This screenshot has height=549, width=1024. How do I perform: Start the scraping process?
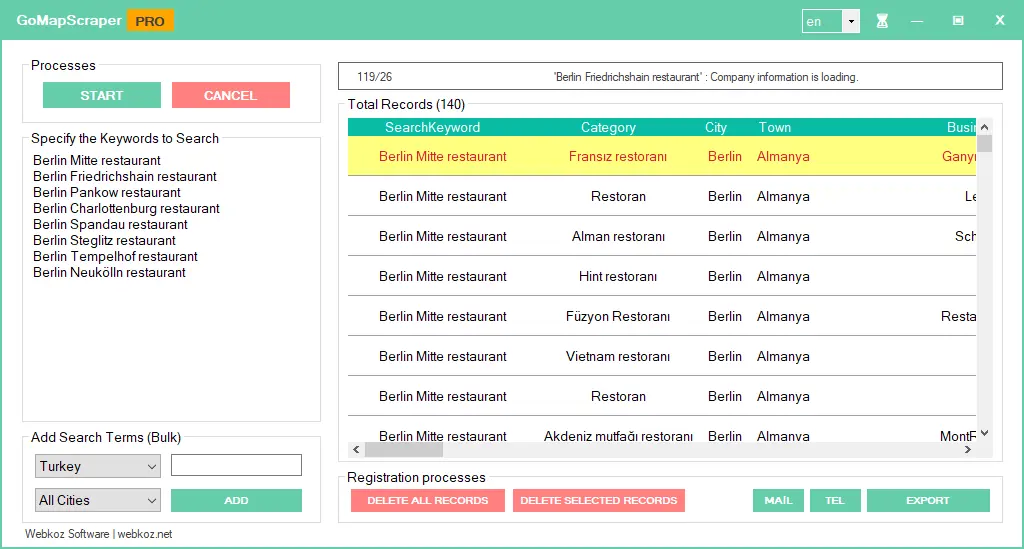(x=102, y=95)
